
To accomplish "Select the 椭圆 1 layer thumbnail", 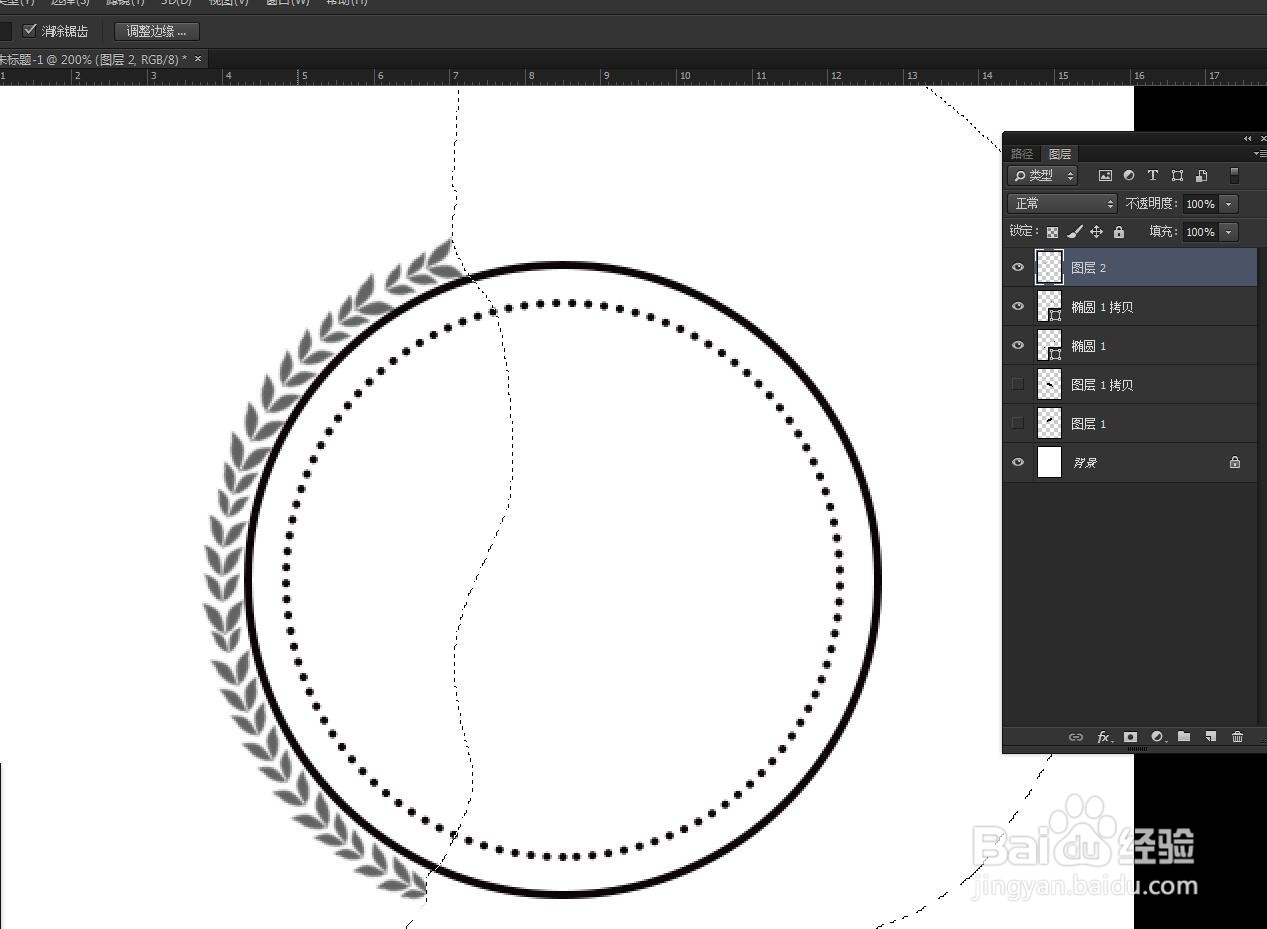I will coord(1049,345).
